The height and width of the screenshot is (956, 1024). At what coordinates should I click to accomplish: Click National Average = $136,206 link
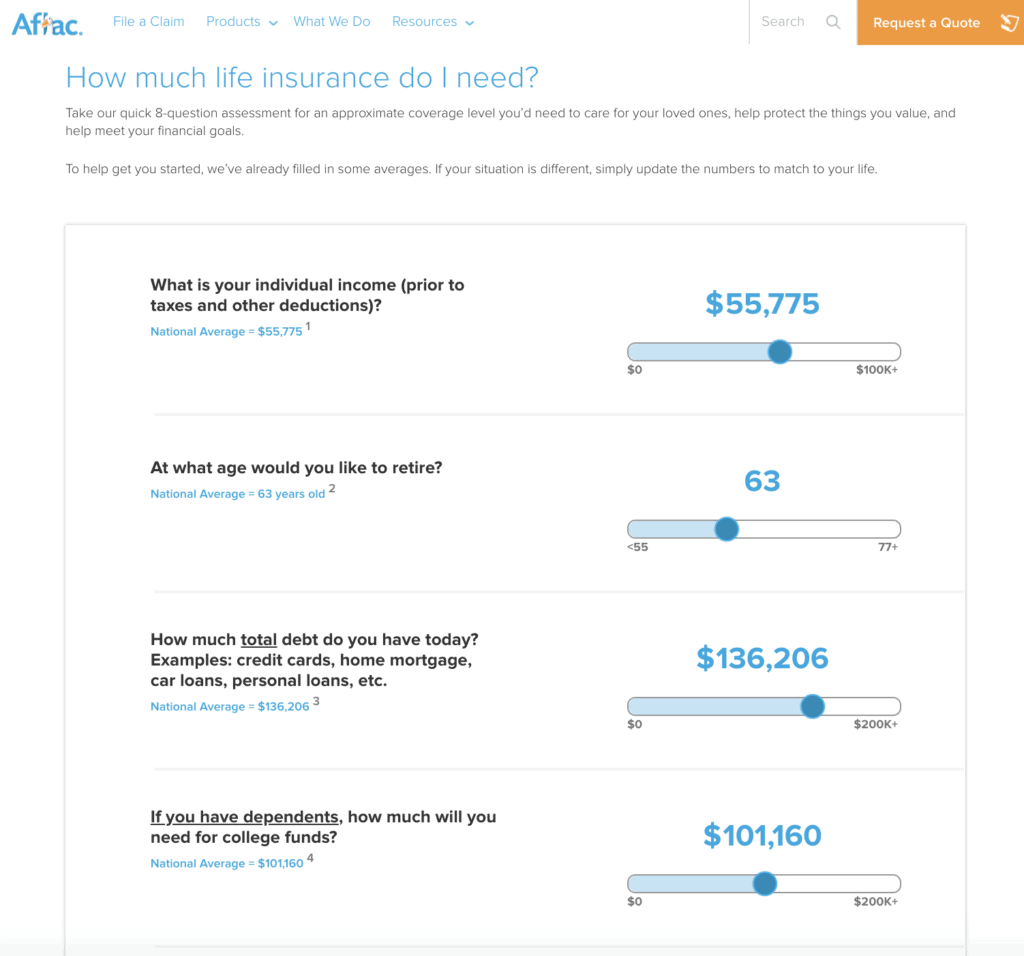(x=229, y=706)
